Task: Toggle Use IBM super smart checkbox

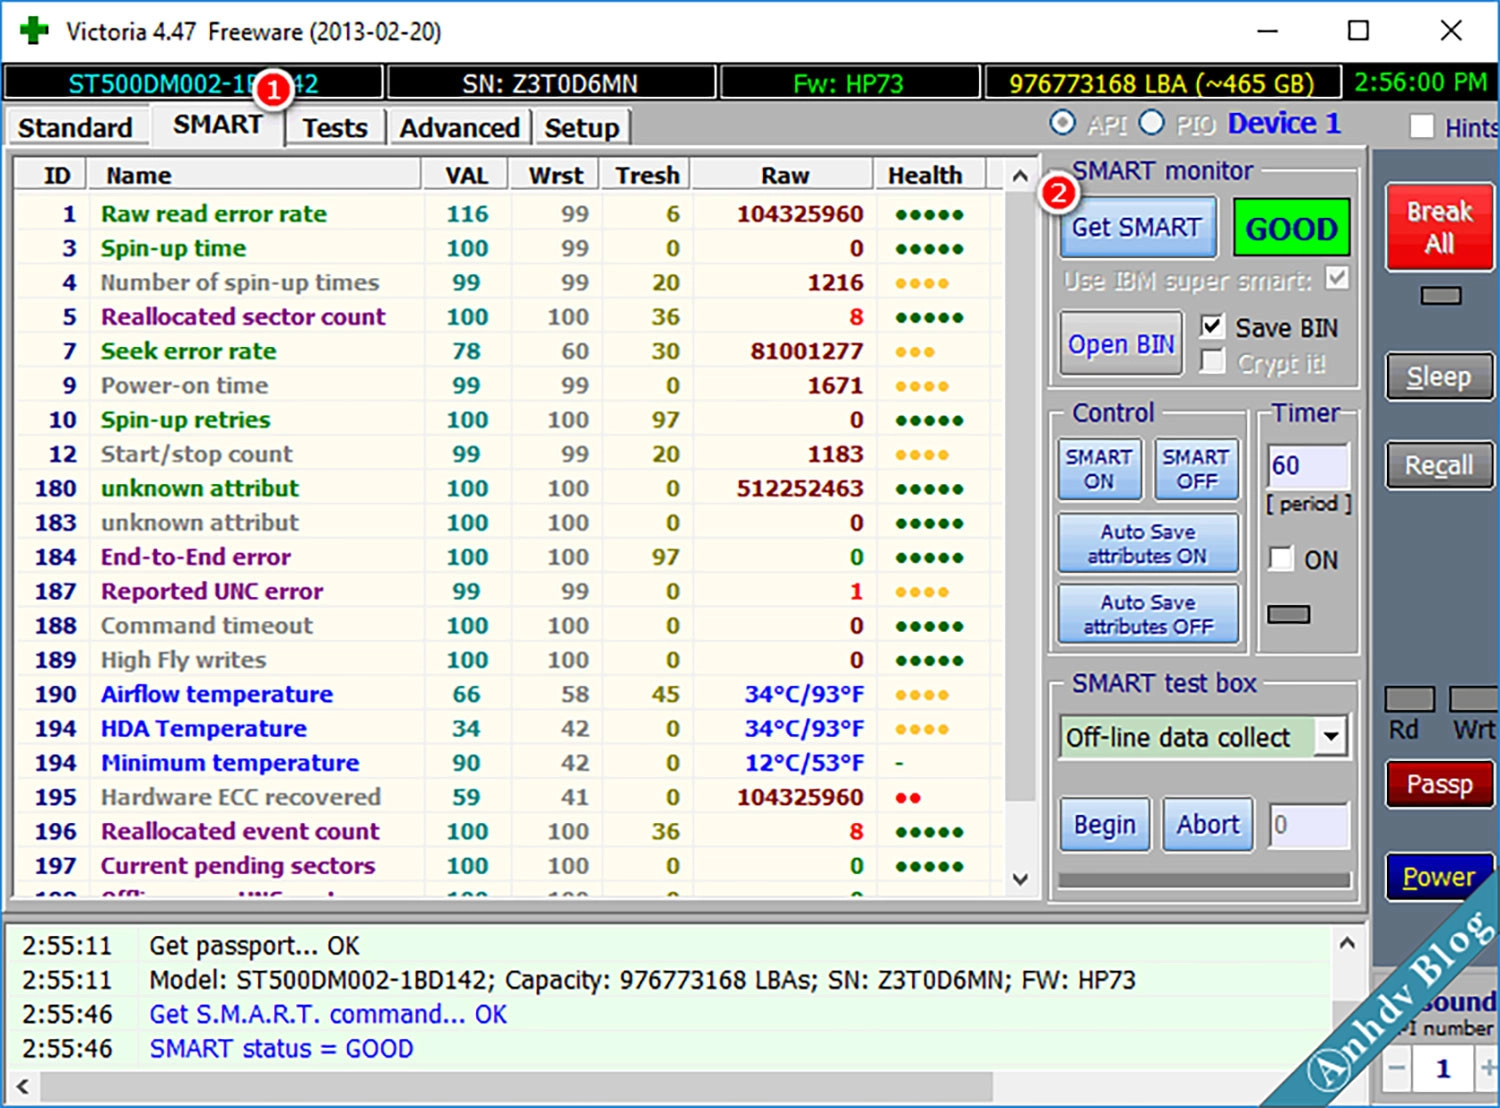Action: coord(1337,278)
